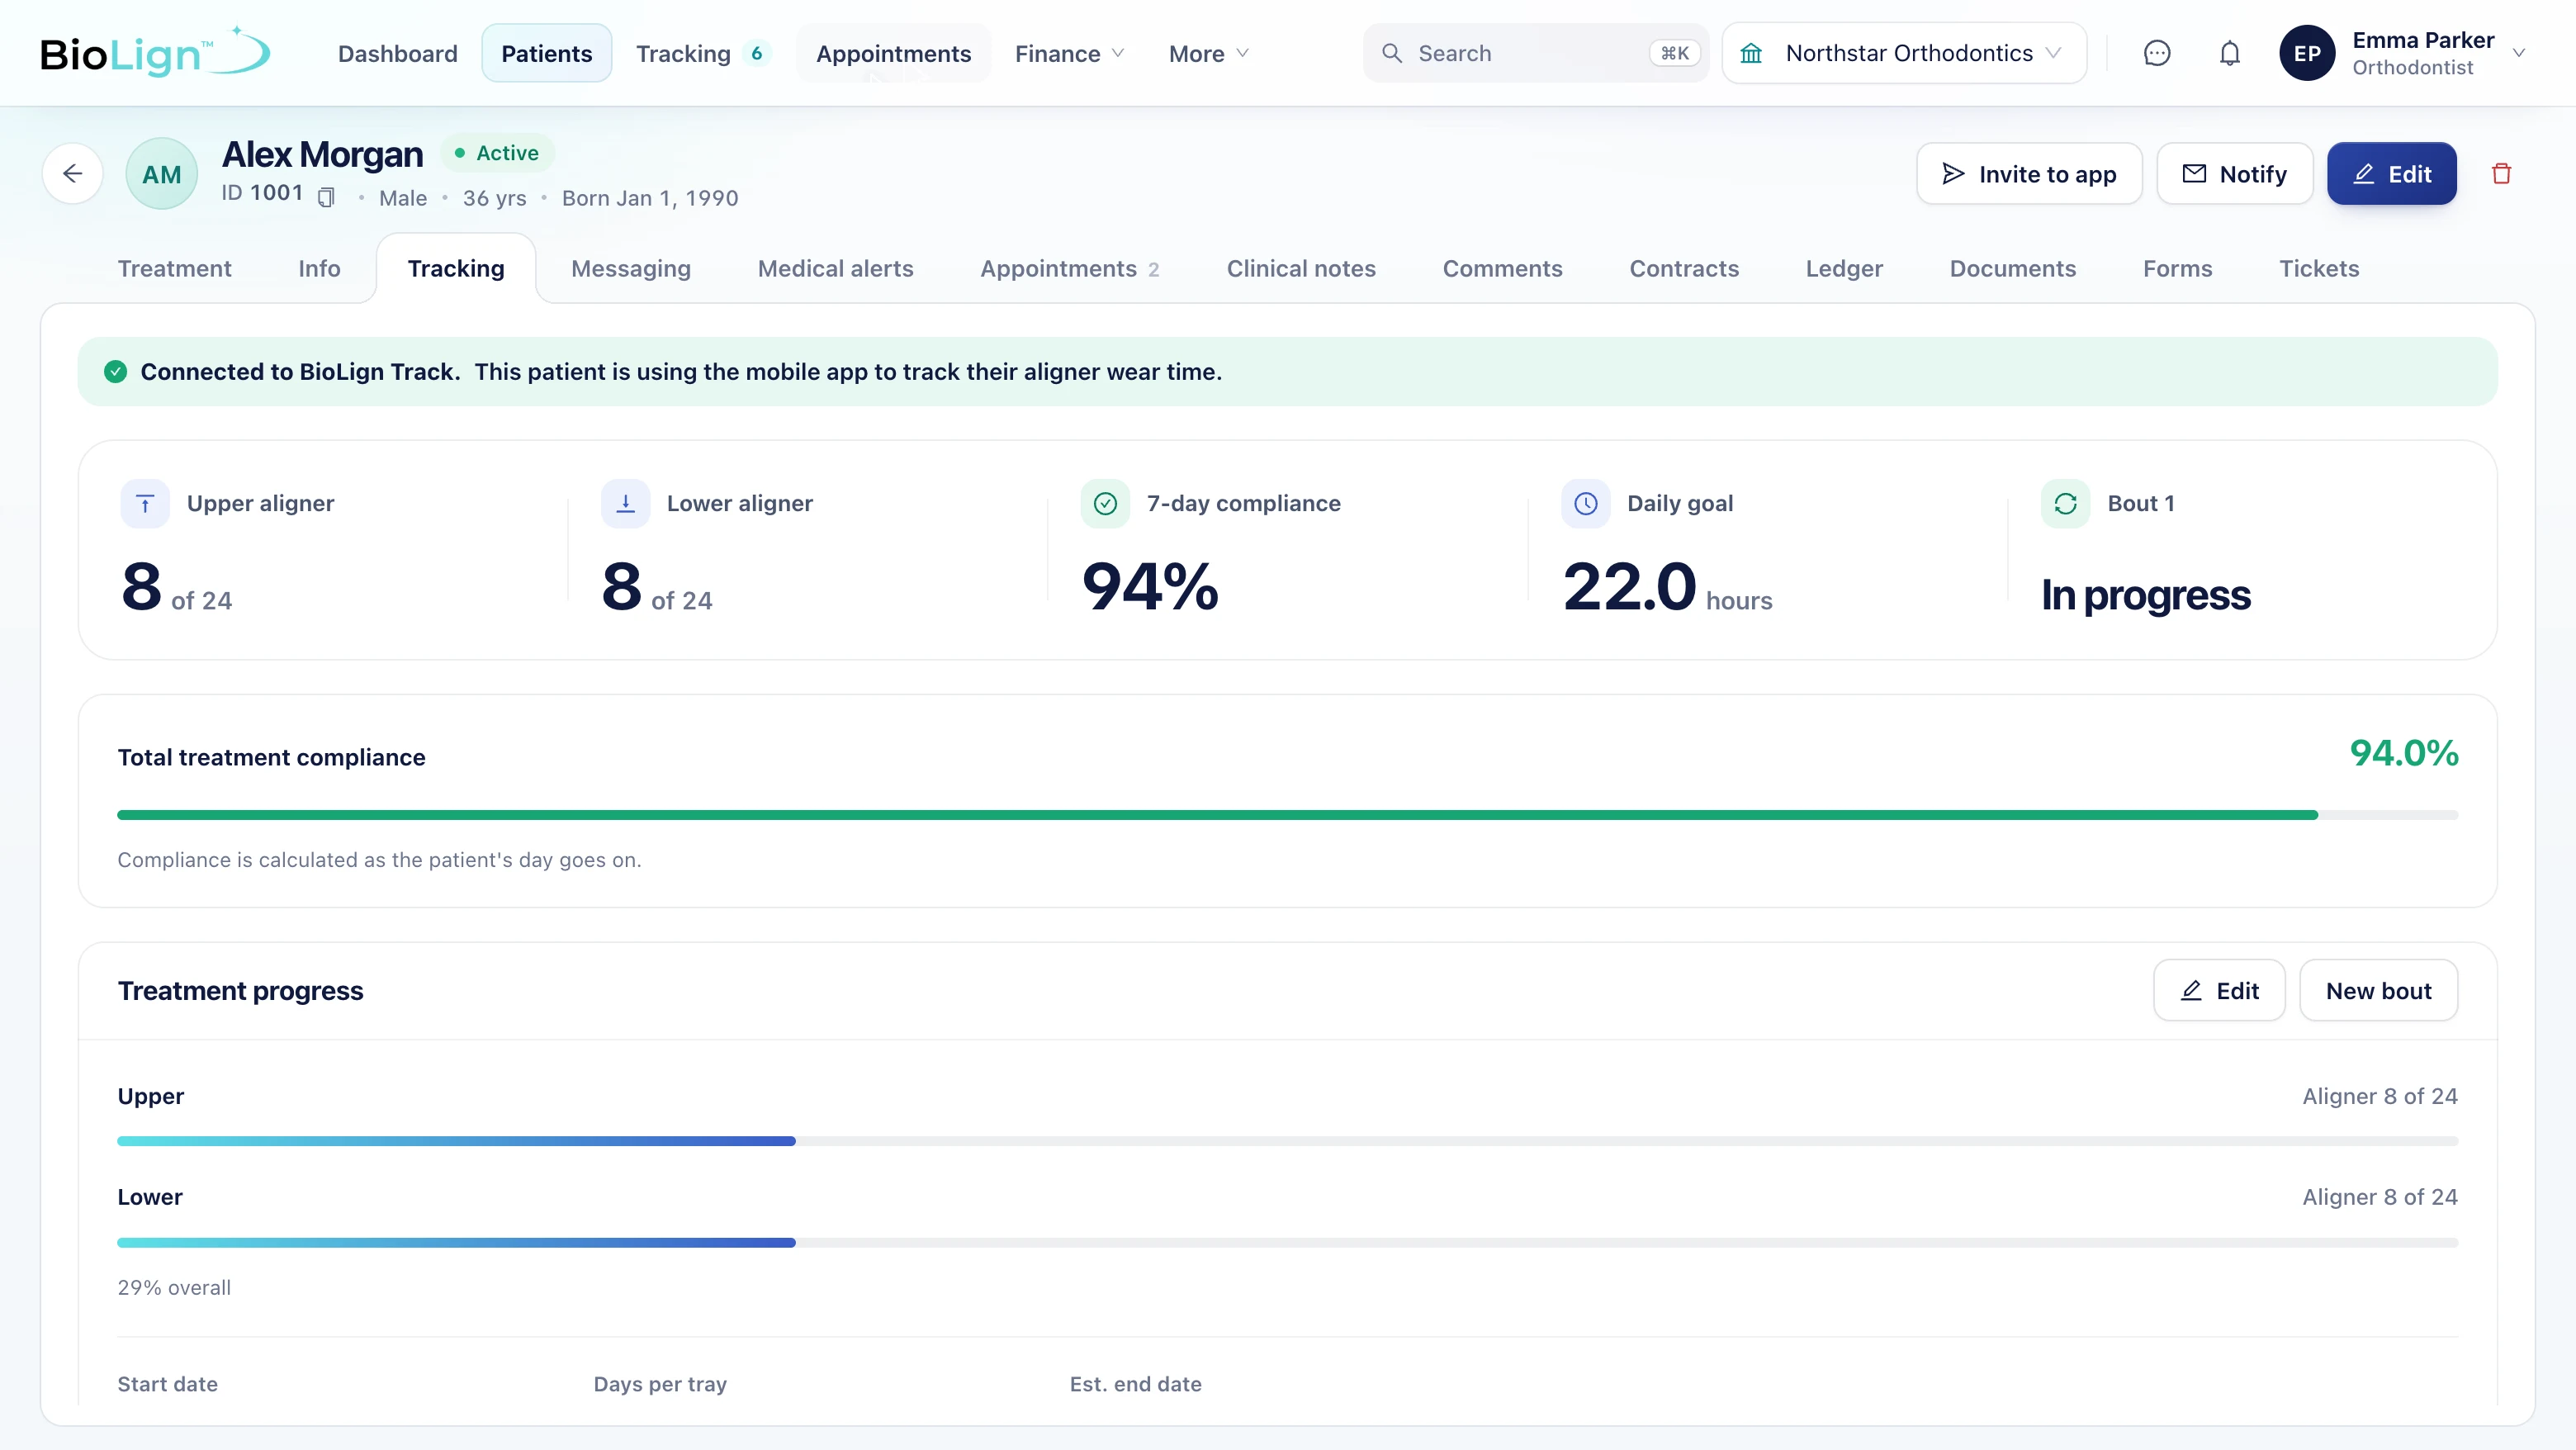2576x1450 pixels.
Task: Click the search magnifier icon
Action: 1391,53
